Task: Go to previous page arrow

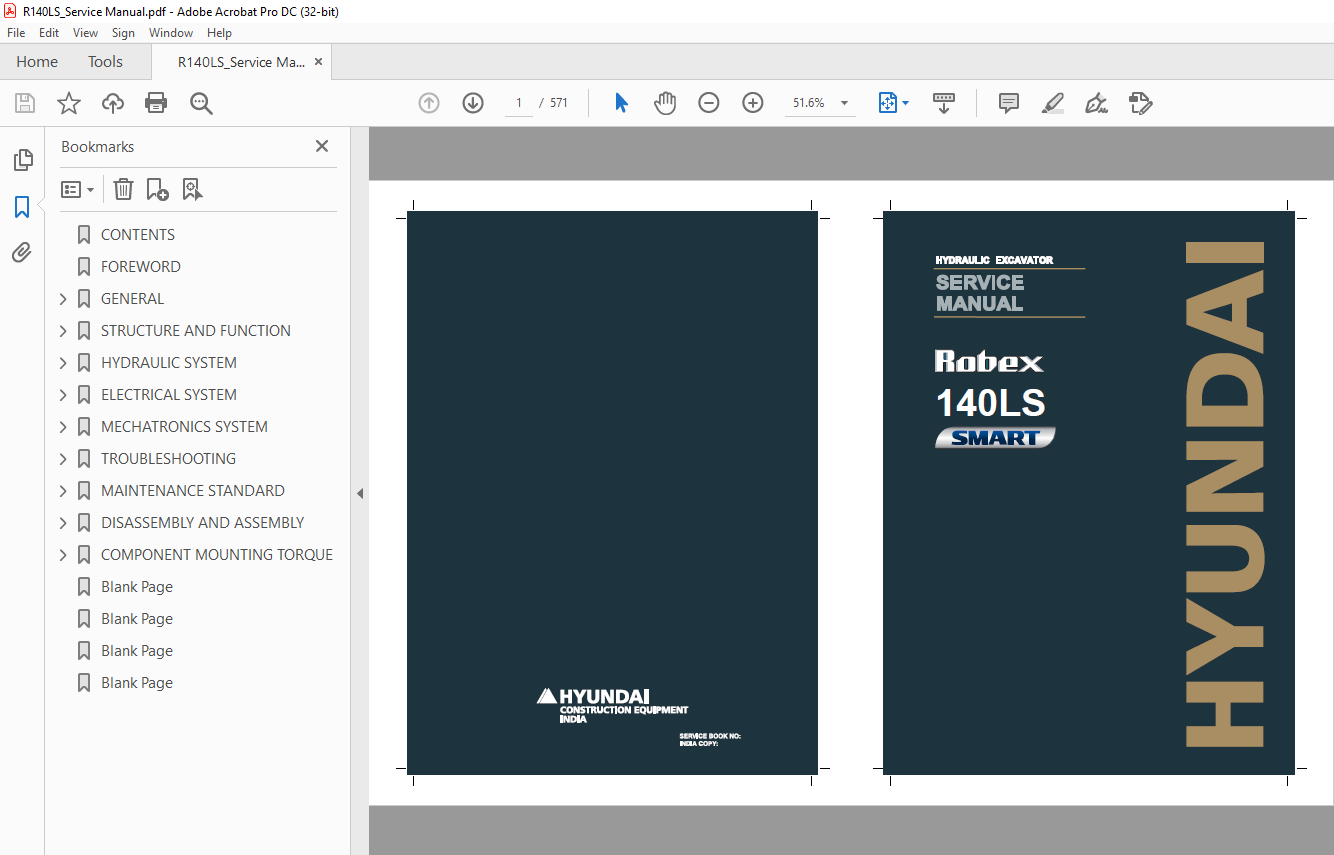Action: pos(429,103)
